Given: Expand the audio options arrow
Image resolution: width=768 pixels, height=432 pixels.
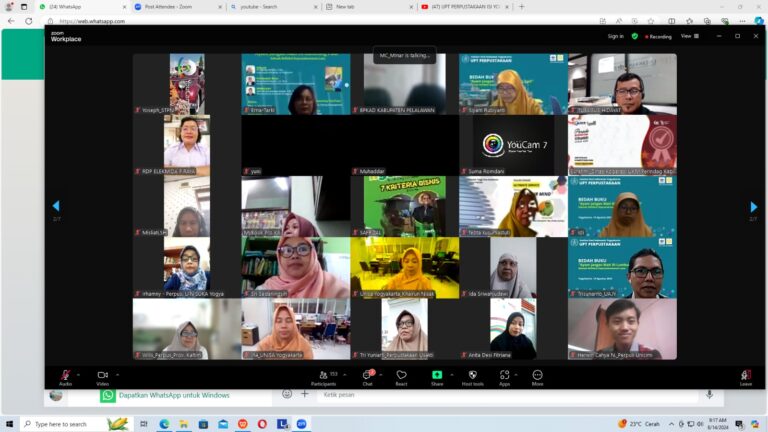Looking at the screenshot, I should 80,374.
